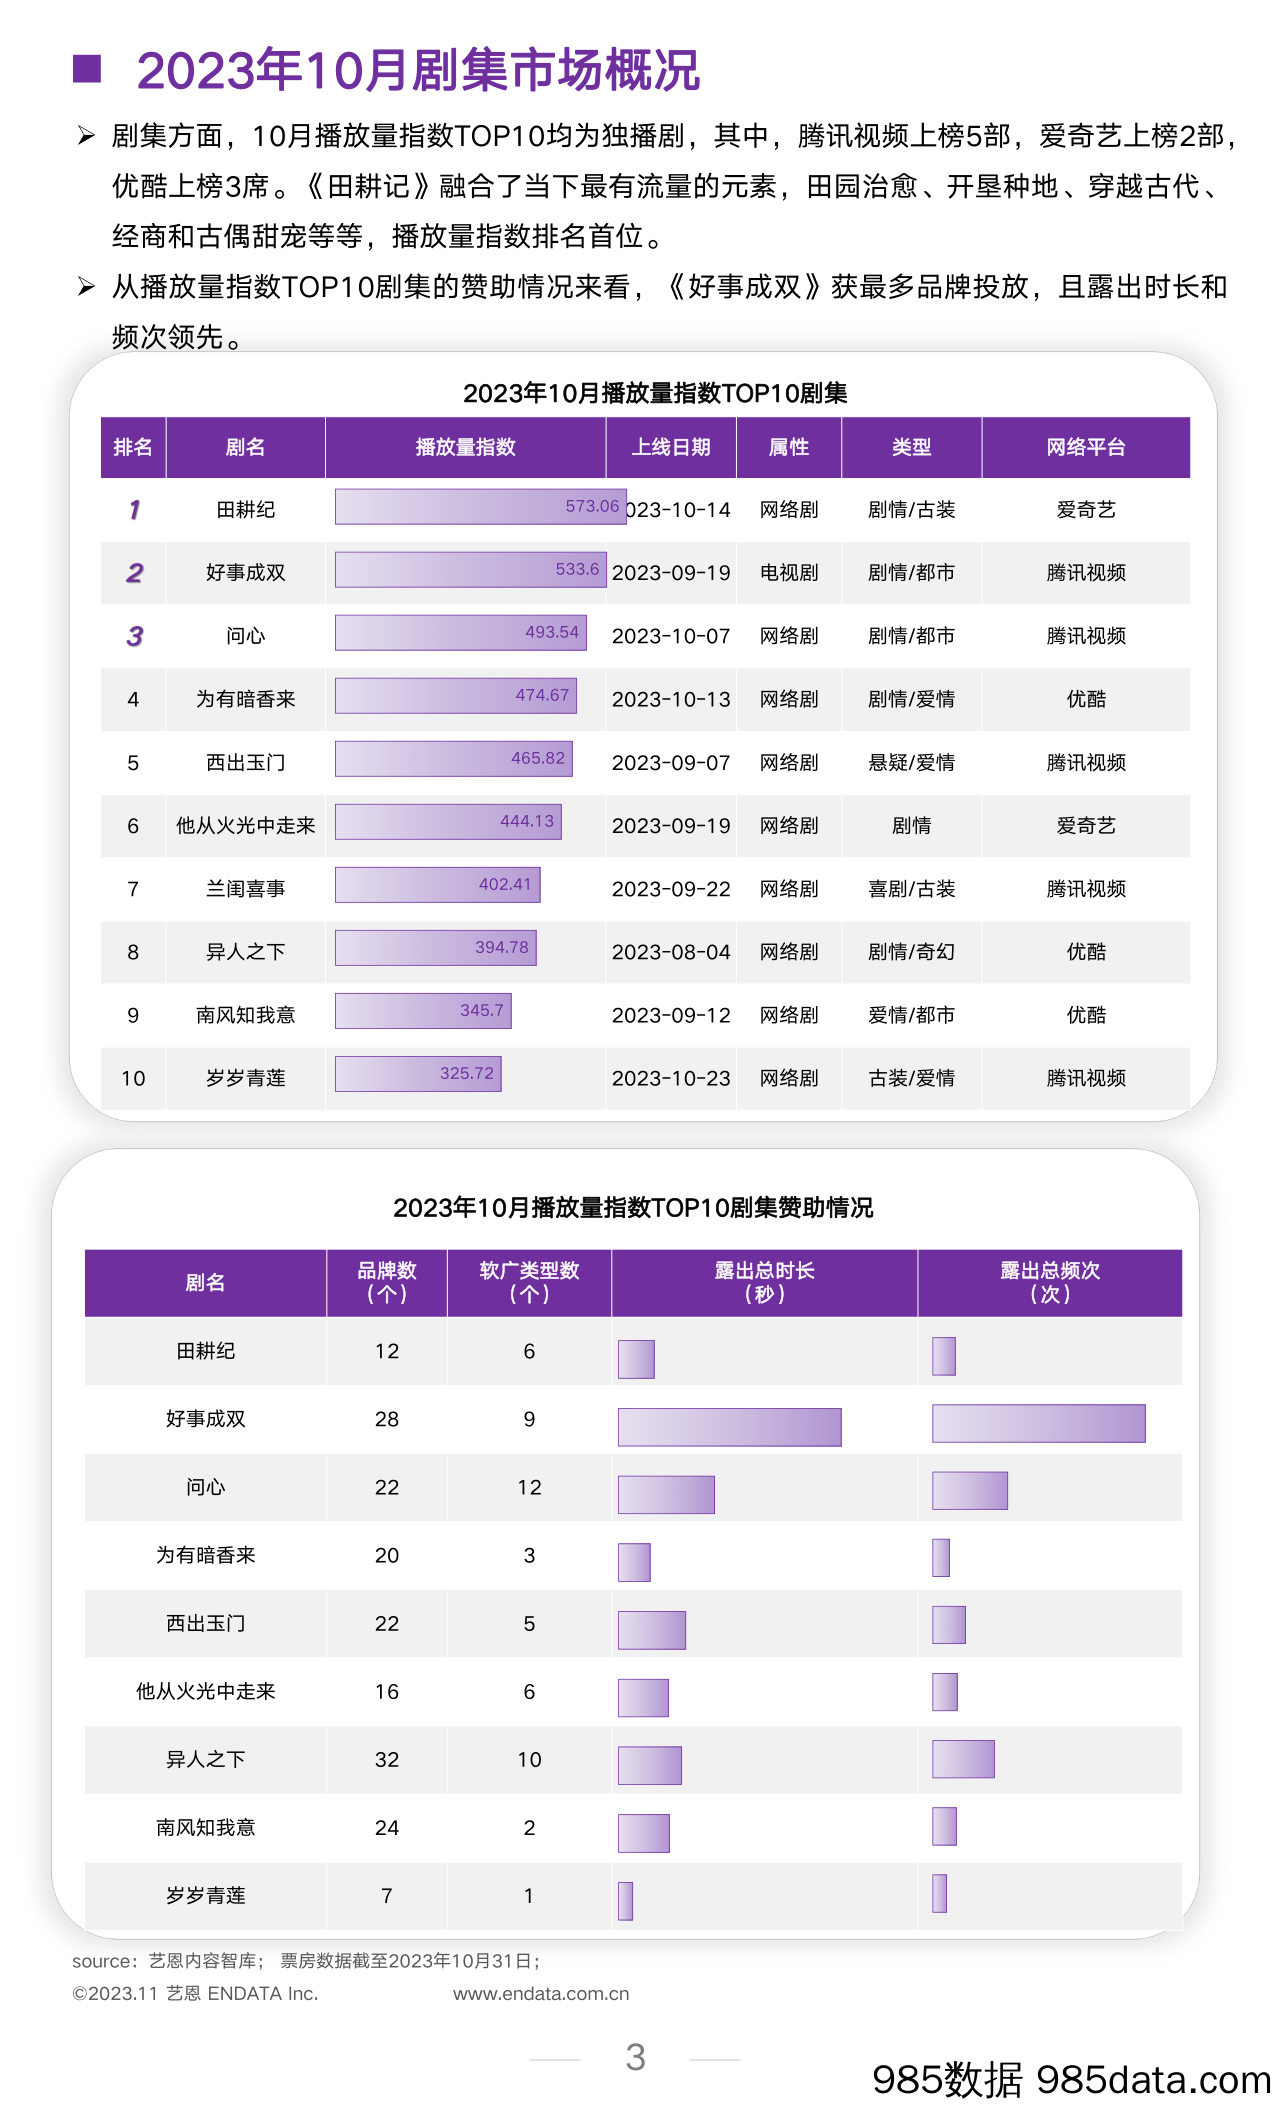
Task: Click the 345.7 index bar
Action: (423, 1011)
